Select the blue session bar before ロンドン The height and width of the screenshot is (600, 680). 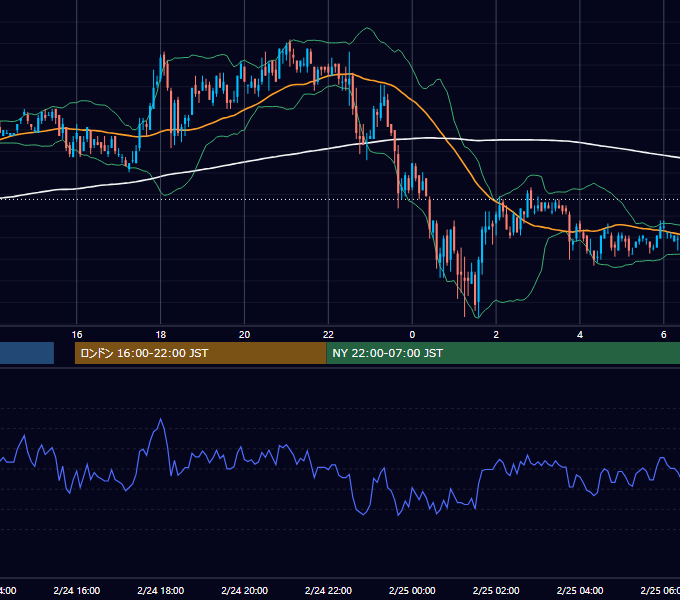click(x=27, y=353)
